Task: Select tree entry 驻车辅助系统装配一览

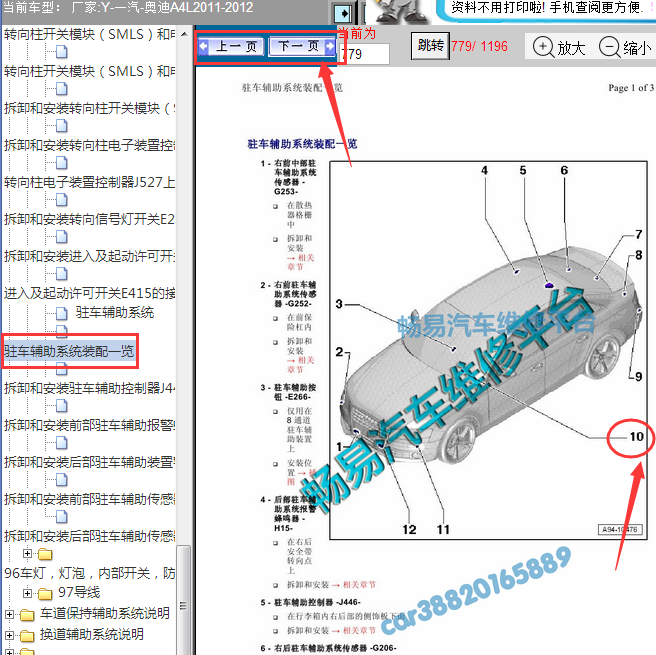Action: (x=69, y=351)
